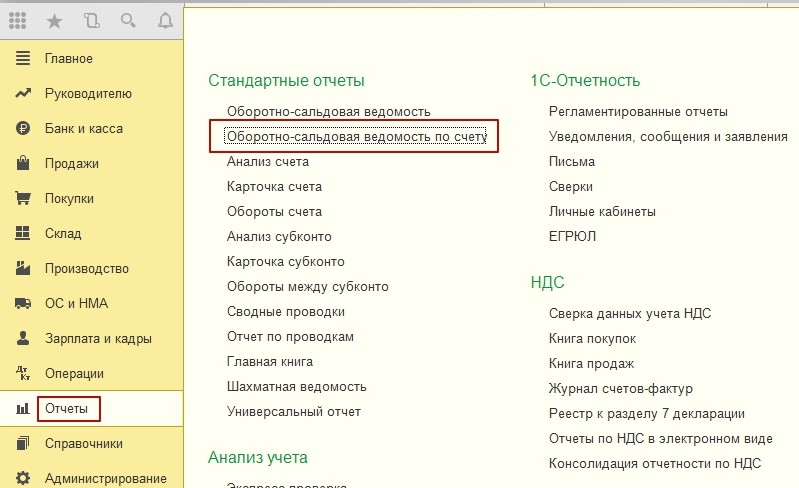The height and width of the screenshot is (488, 799).
Task: Open the Журнал счетов-фактур link
Action: [621, 388]
